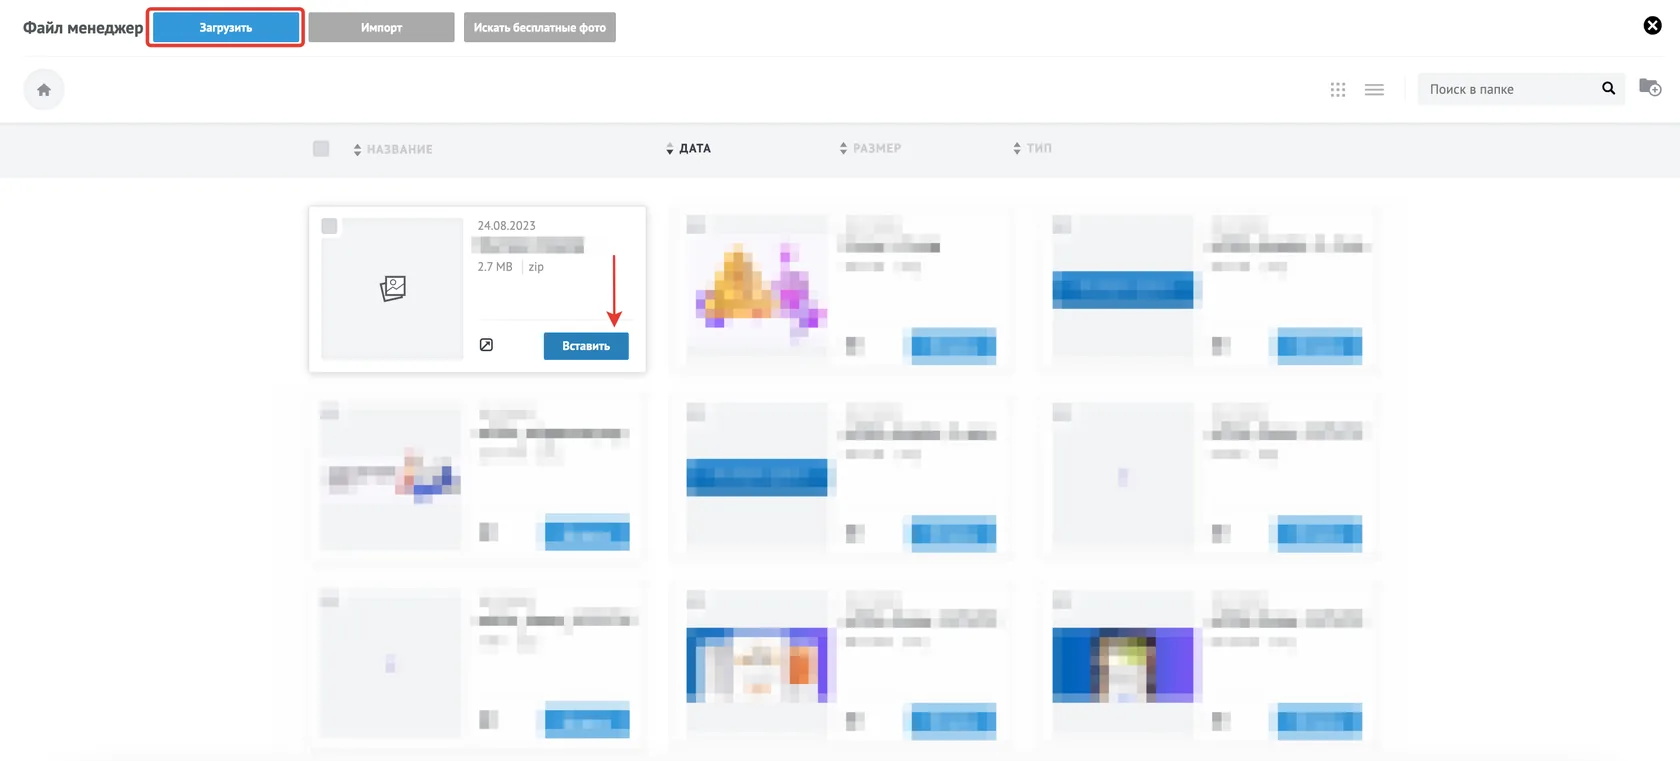Click Искать бесплатные фото

(x=540, y=27)
